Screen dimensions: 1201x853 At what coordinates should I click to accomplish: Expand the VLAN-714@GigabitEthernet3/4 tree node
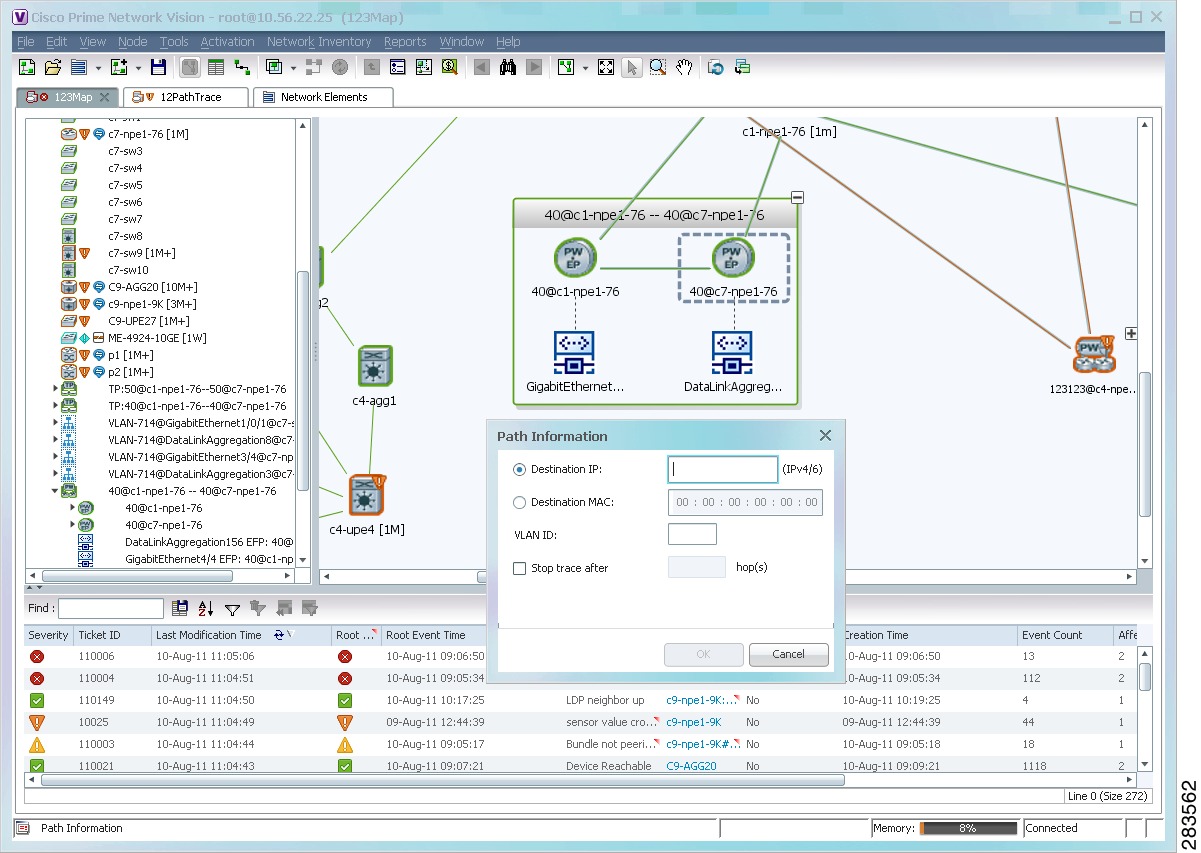pyautogui.click(x=55, y=457)
